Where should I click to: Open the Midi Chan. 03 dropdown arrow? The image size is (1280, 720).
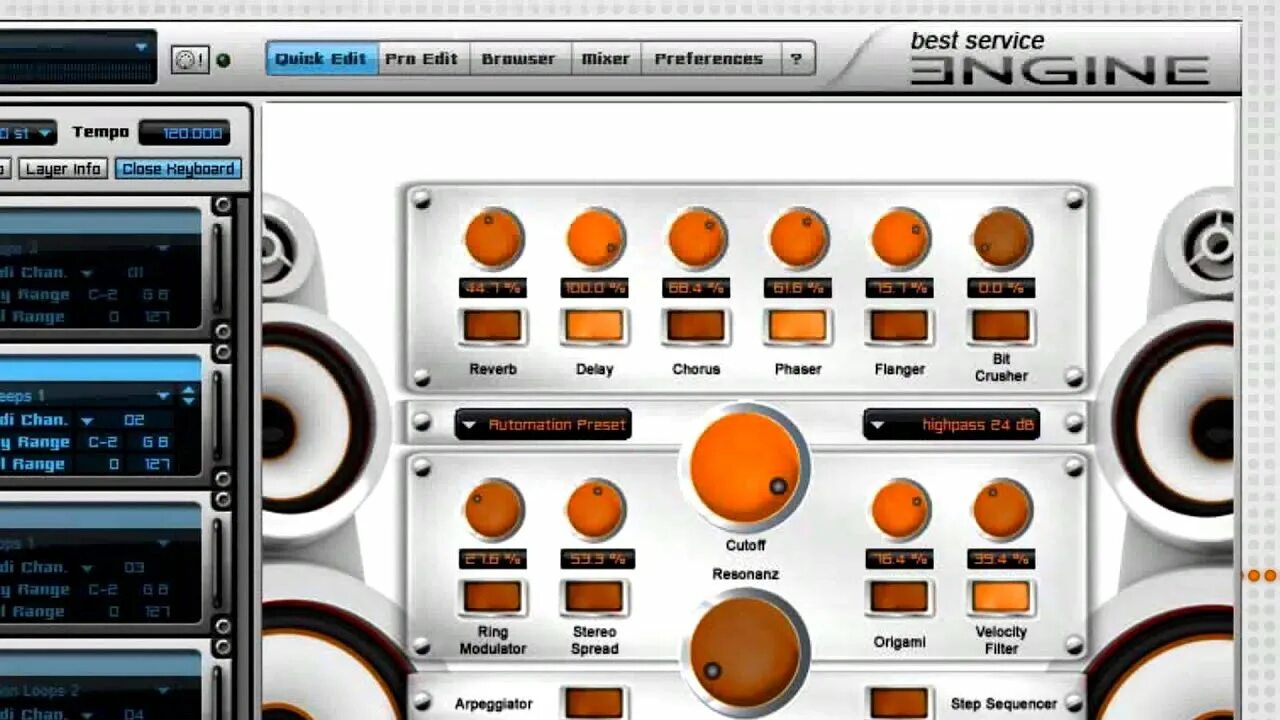pos(87,567)
